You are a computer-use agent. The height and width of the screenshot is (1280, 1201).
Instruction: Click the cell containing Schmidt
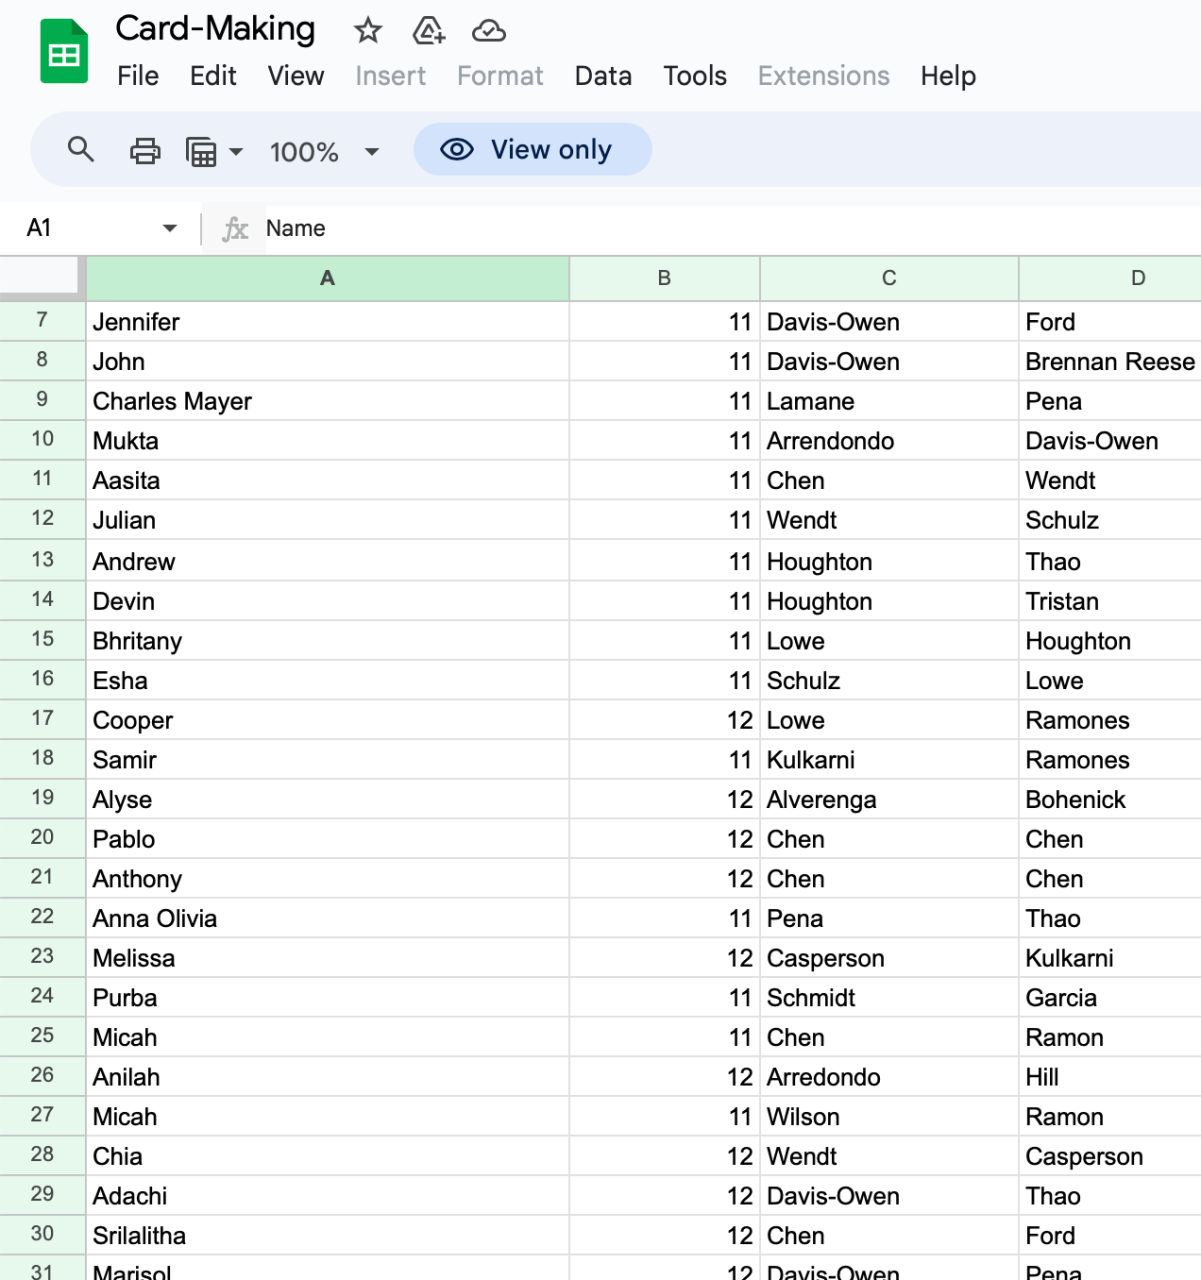[x=889, y=998]
